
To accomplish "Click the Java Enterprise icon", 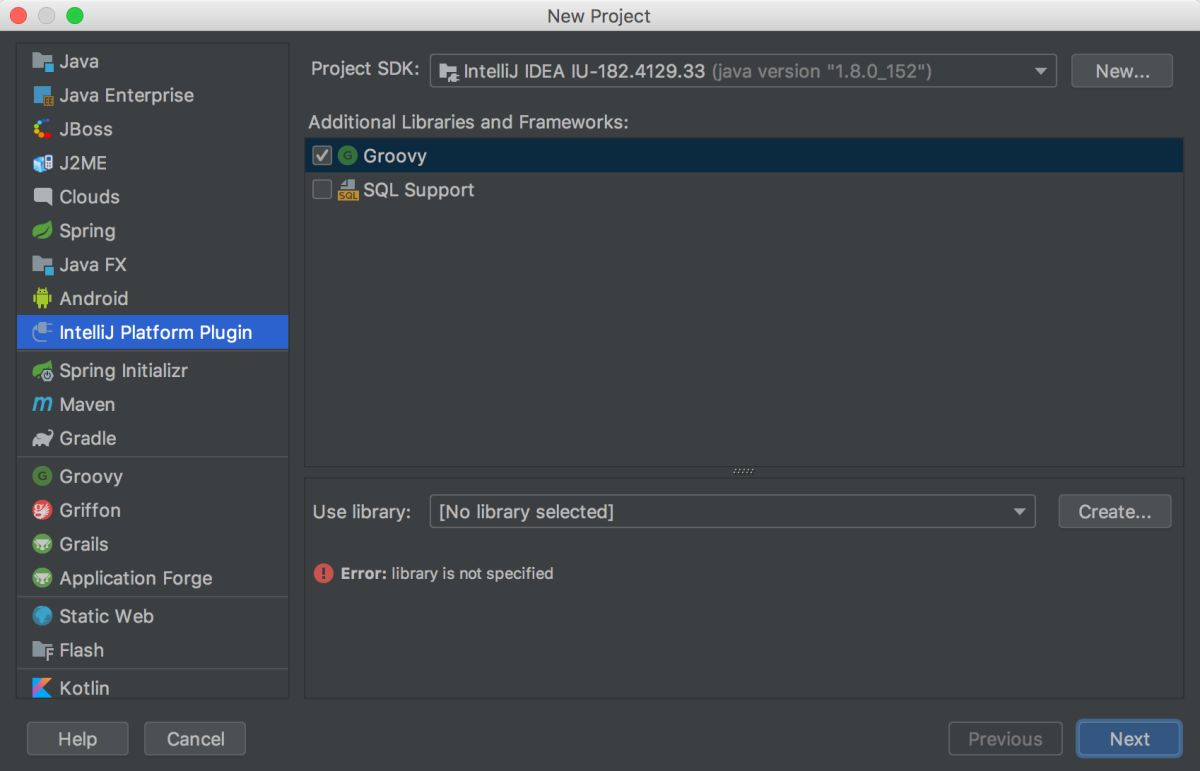I will pos(42,95).
